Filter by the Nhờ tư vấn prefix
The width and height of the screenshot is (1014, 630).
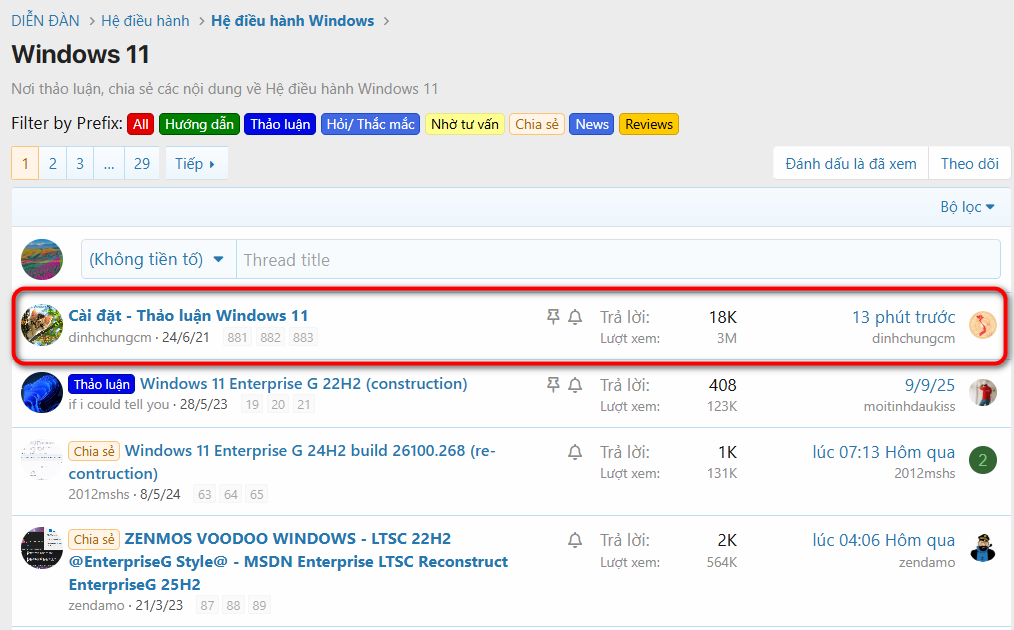tap(465, 124)
